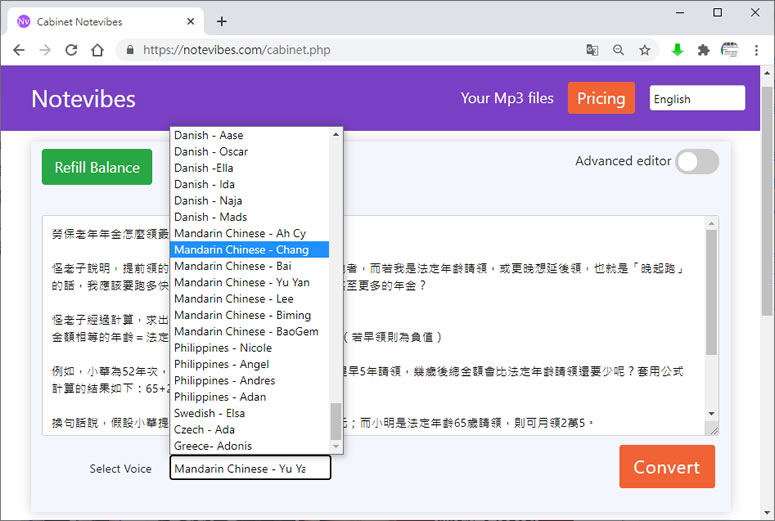Open the green download extension icon
This screenshot has width=775, height=521.
point(677,50)
